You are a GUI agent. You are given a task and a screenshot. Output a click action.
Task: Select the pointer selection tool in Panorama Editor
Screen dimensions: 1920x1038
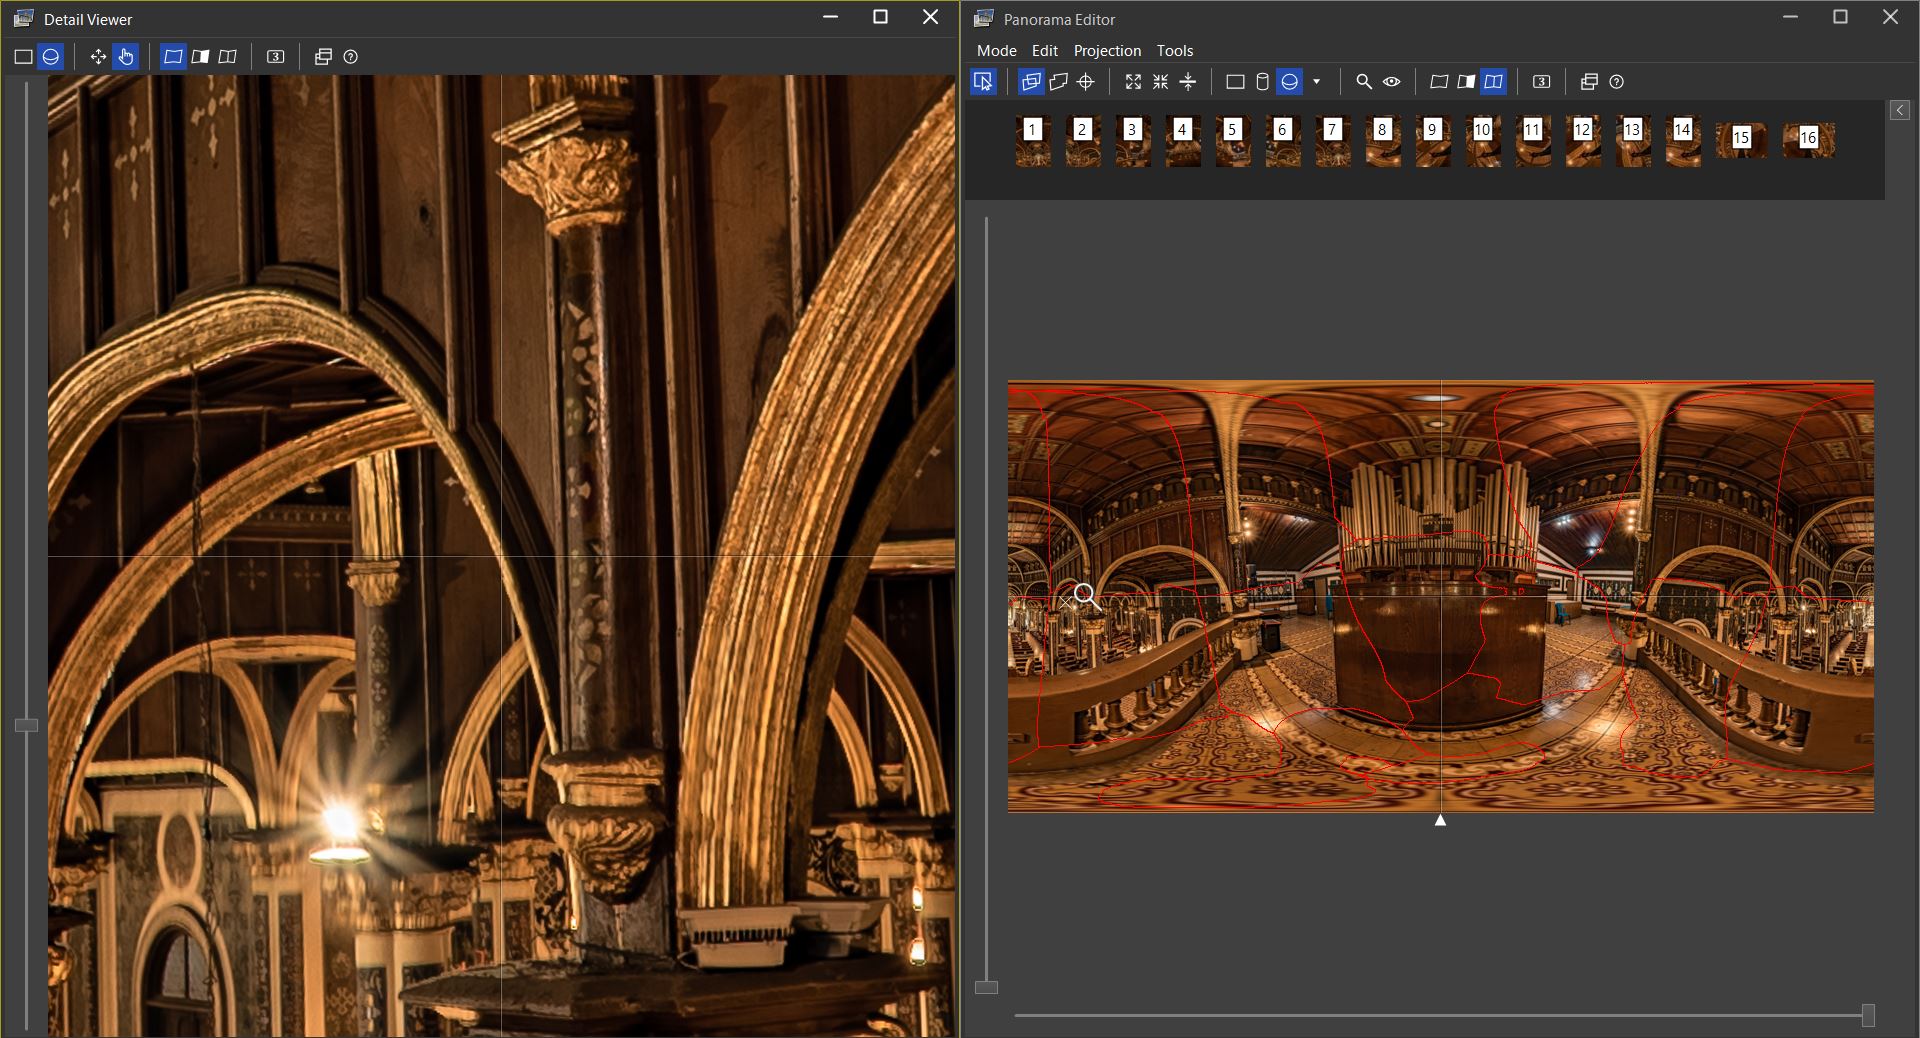point(983,82)
